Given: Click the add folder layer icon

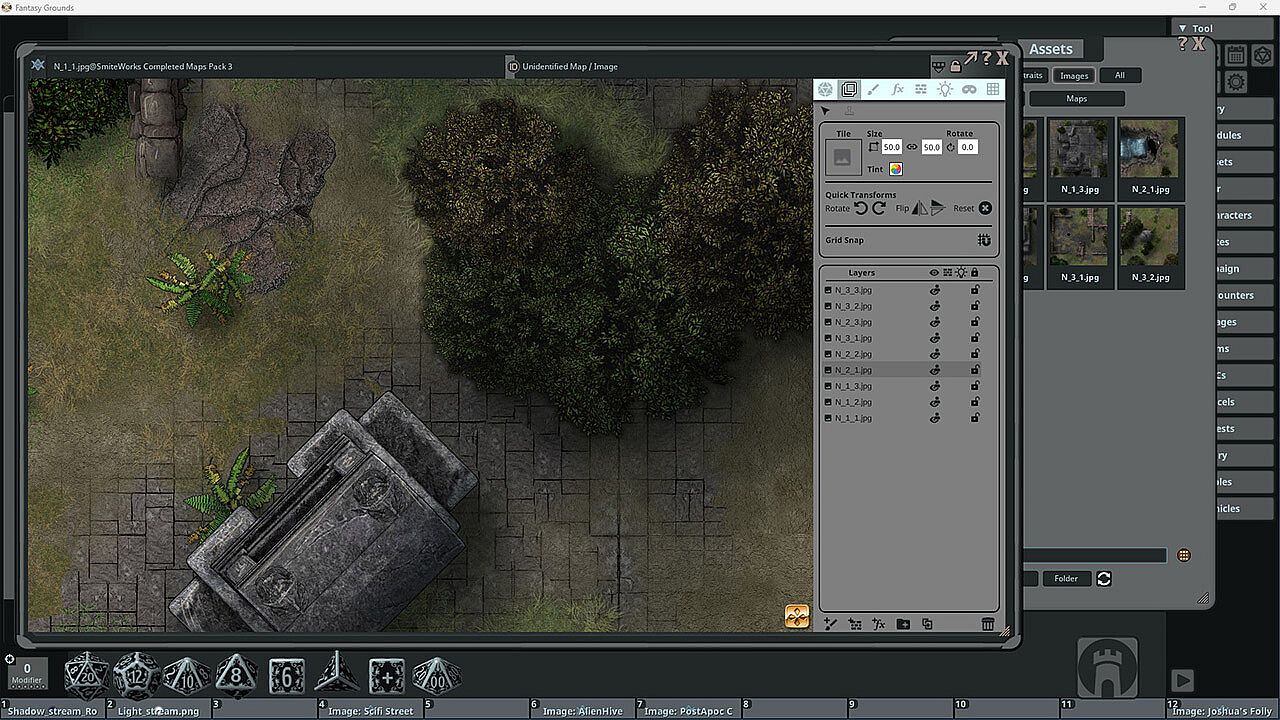Looking at the screenshot, I should [903, 624].
